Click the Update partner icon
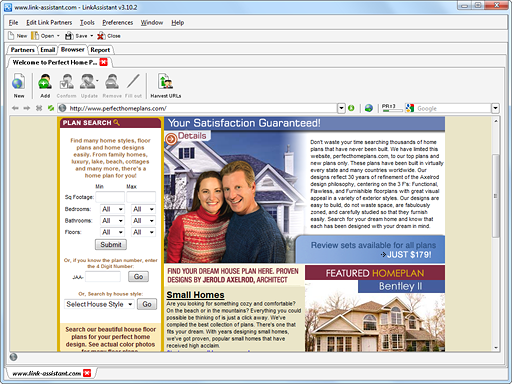This screenshot has height=384, width=512. click(89, 82)
